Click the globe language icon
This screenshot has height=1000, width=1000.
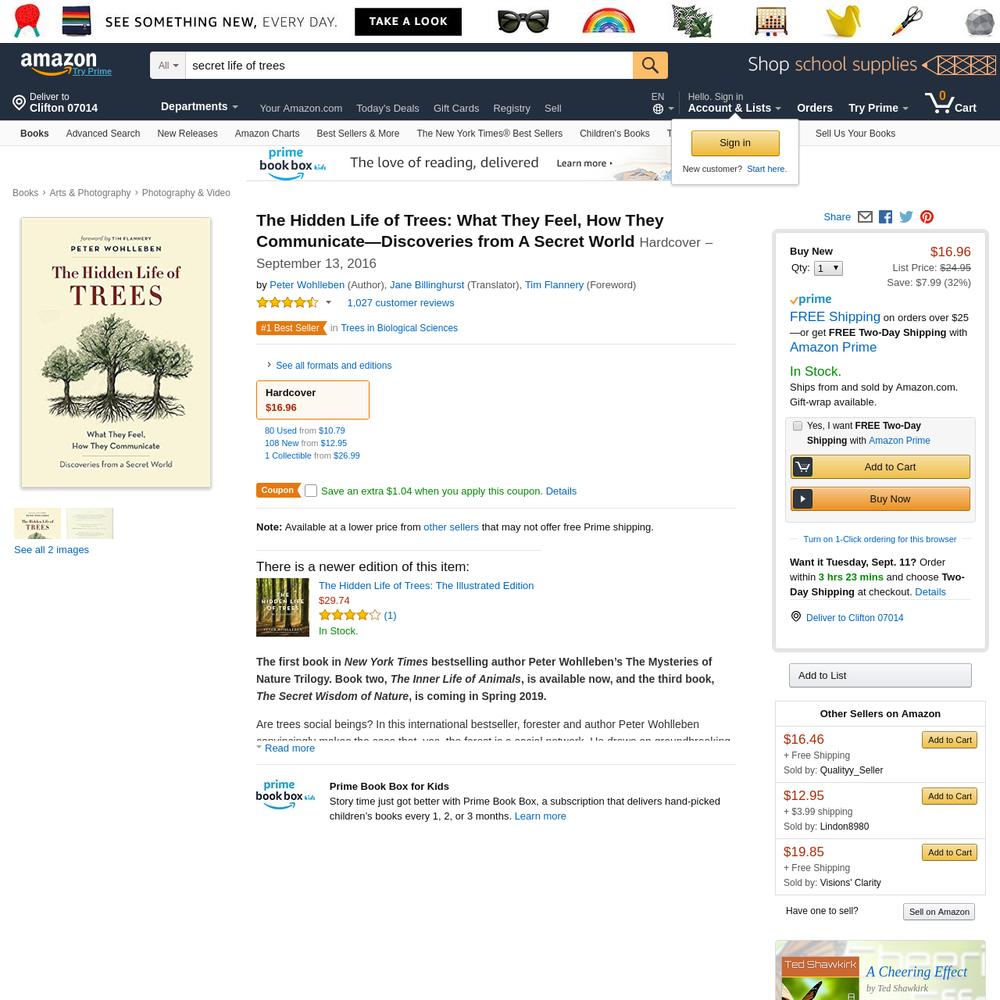coord(658,109)
